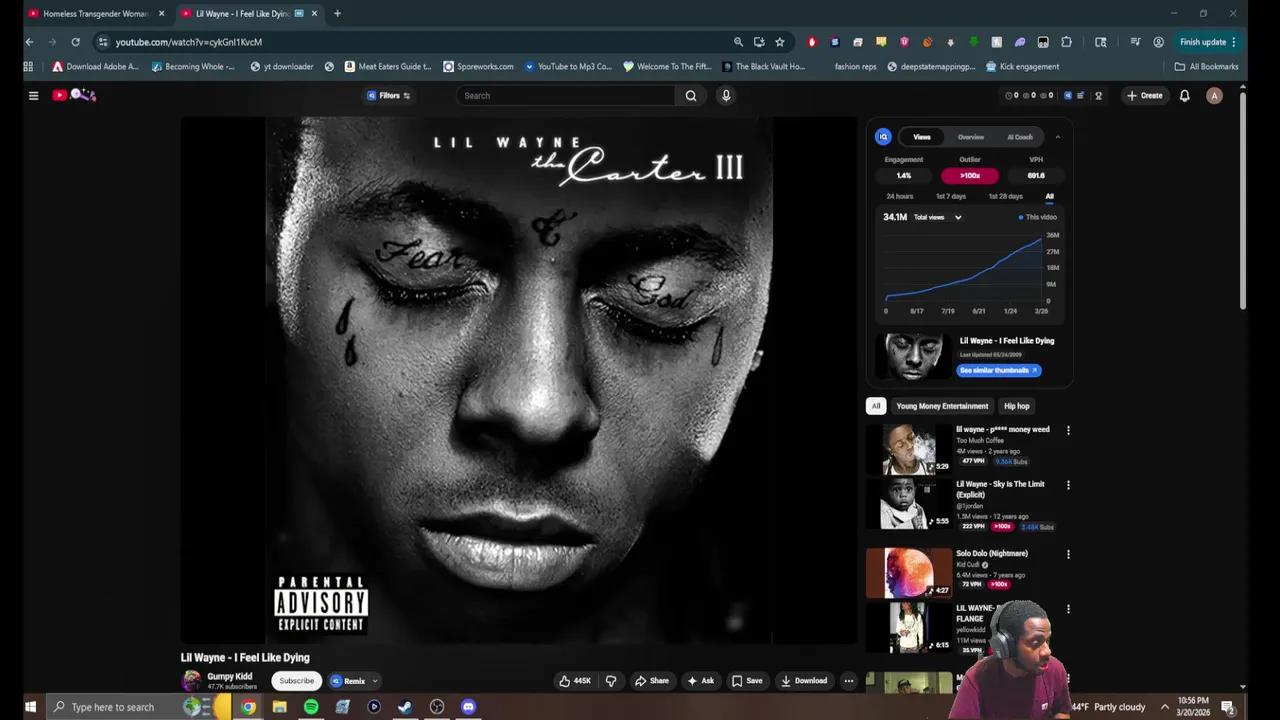Click See similar thumbnails button
Image resolution: width=1280 pixels, height=720 pixels.
pos(999,370)
